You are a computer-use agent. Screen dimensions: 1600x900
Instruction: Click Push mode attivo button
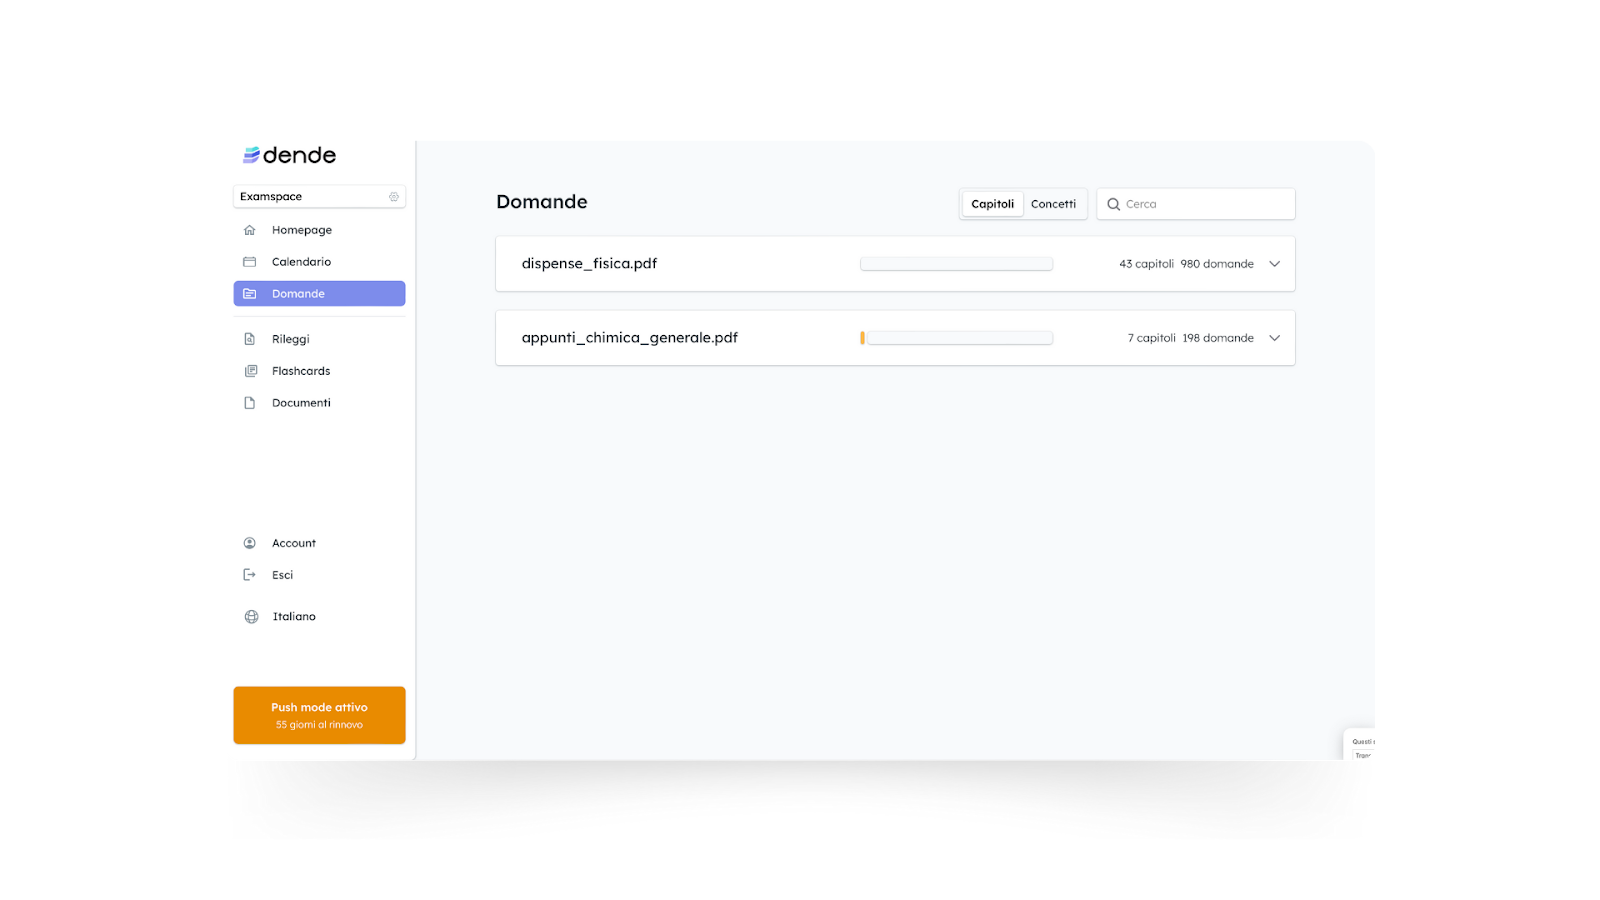click(x=319, y=715)
